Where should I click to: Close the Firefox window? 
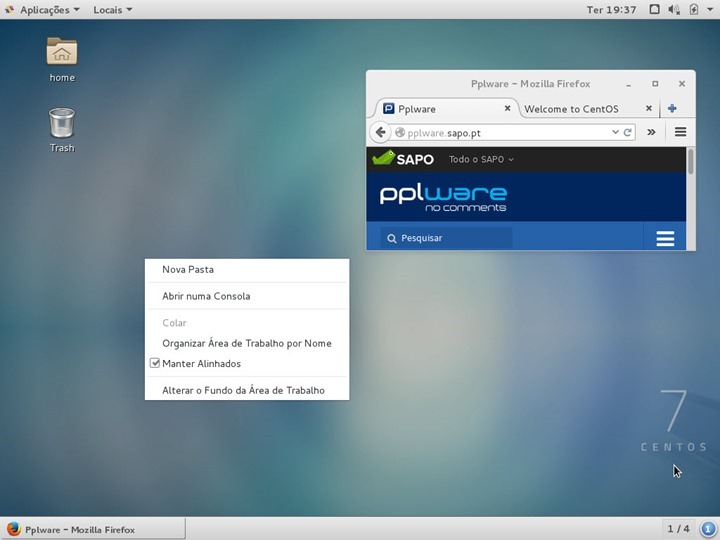click(x=682, y=84)
